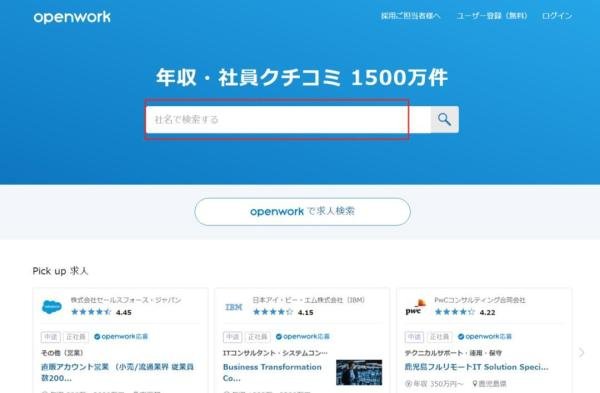Click openwork応募 badge on Salesforce card
The height and width of the screenshot is (393, 600).
point(121,337)
